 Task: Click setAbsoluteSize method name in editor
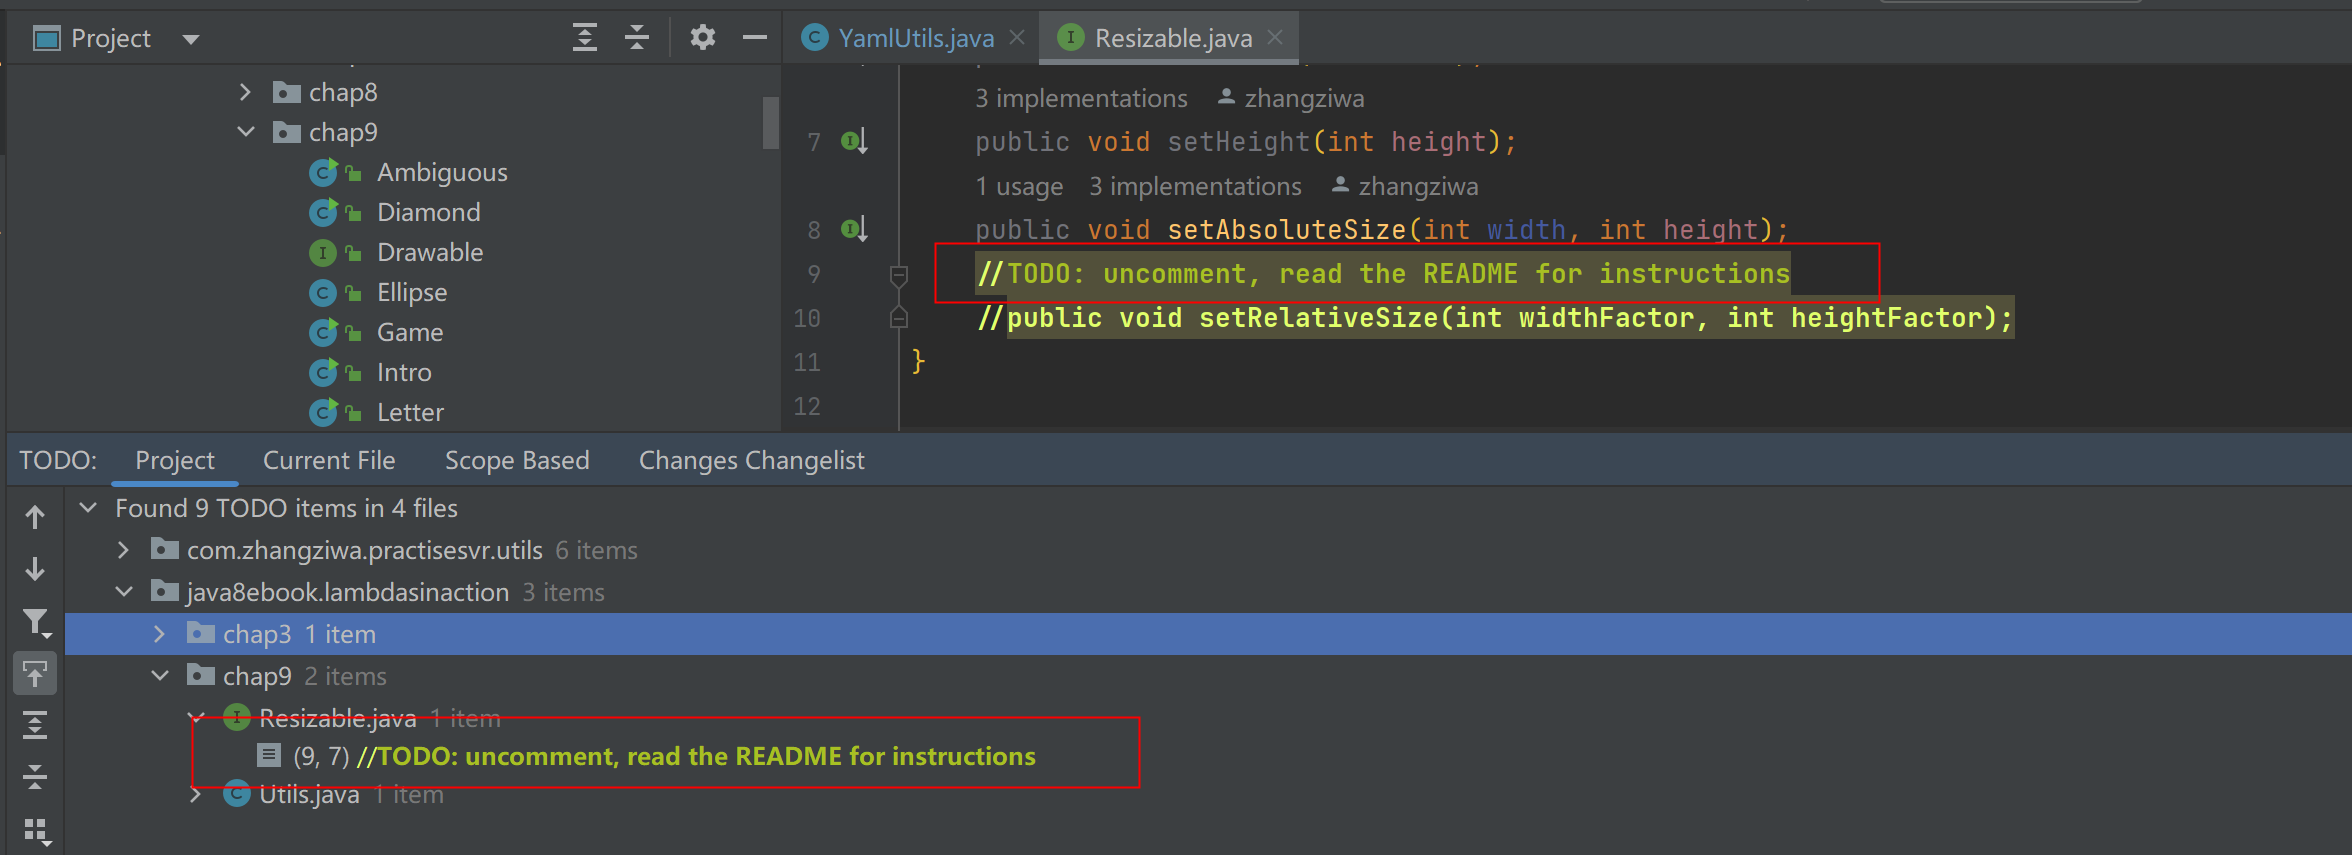(x=1287, y=230)
